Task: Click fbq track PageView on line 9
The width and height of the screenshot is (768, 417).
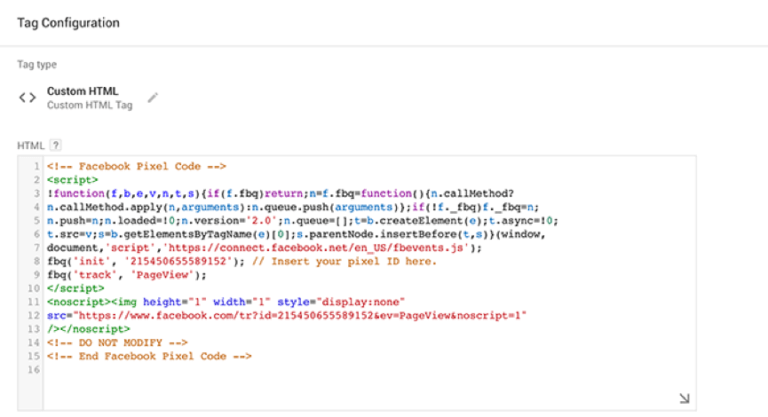Action: (127, 275)
